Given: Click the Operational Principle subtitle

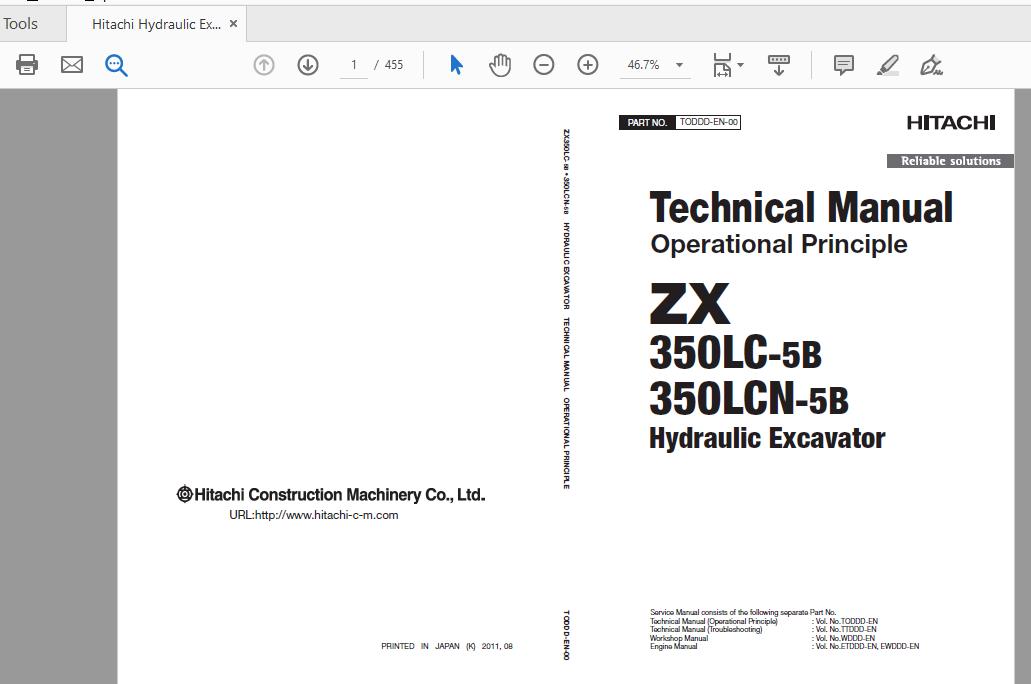Looking at the screenshot, I should coord(779,244).
